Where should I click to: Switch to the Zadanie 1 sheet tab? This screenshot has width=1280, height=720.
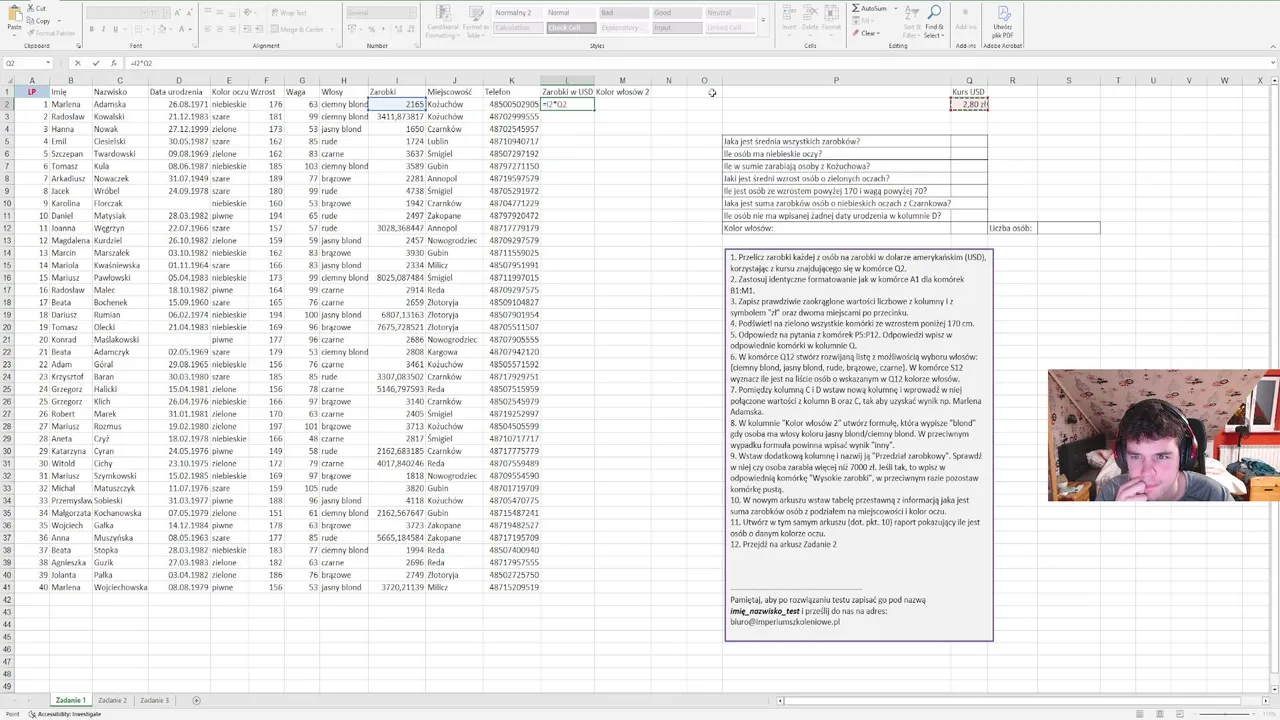tap(71, 700)
